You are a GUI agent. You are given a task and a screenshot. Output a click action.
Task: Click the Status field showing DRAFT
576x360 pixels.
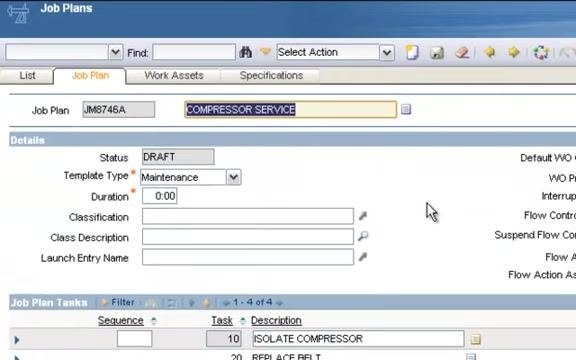click(178, 157)
